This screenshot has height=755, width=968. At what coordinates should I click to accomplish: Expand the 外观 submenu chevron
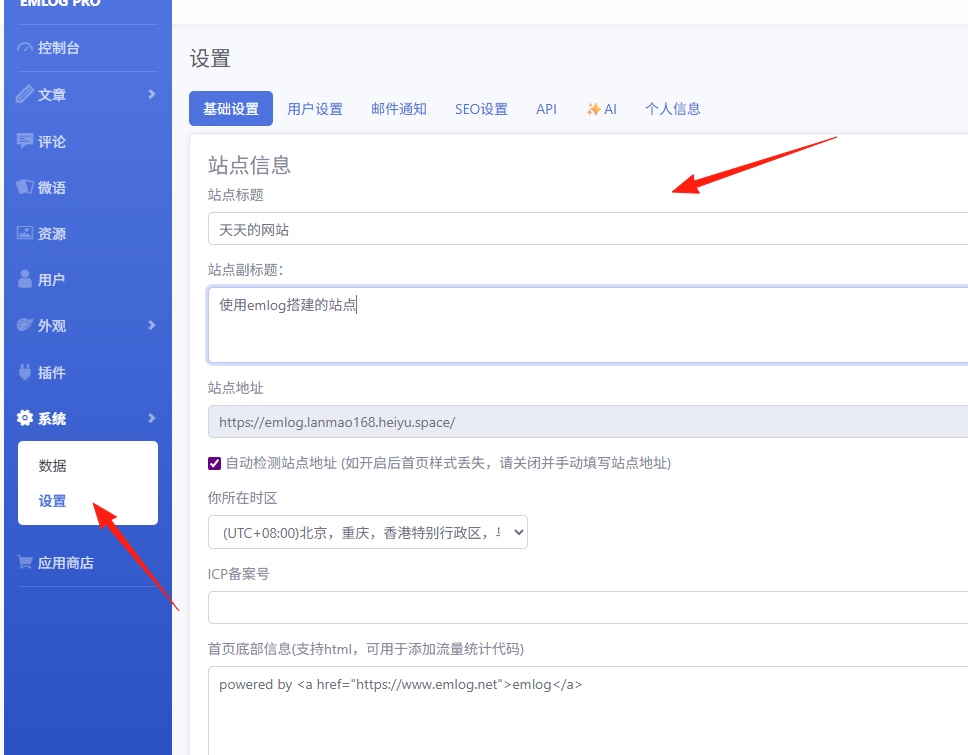pos(152,325)
